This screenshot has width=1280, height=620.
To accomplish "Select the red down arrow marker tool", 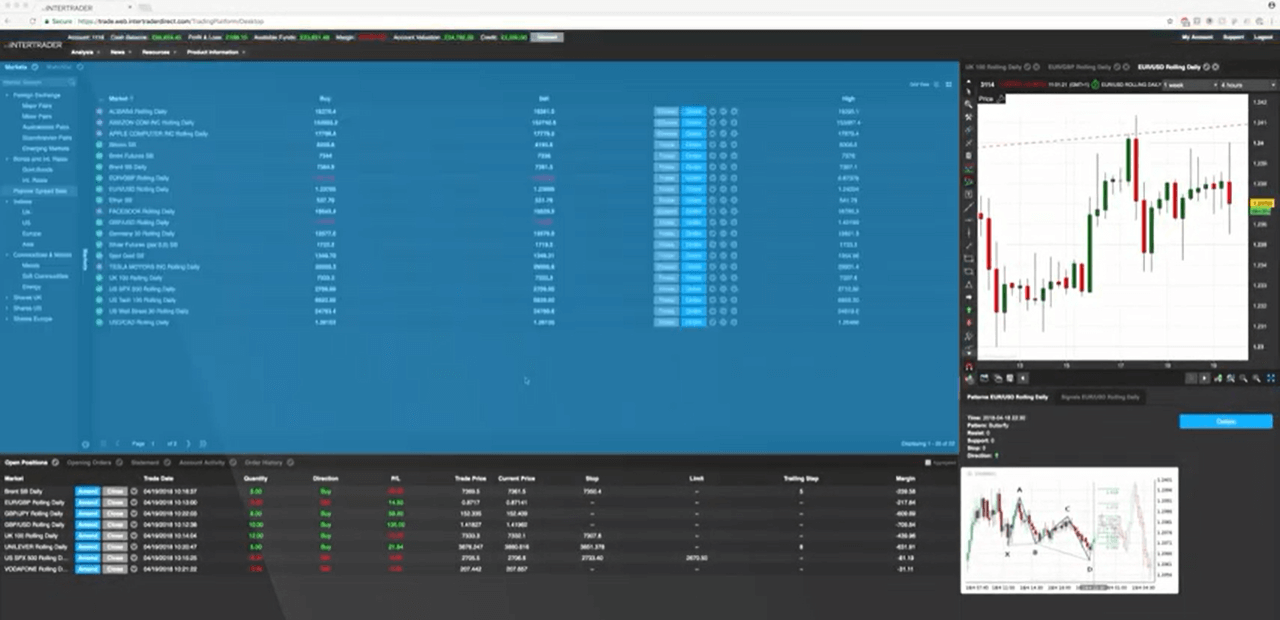I will click(x=968, y=323).
